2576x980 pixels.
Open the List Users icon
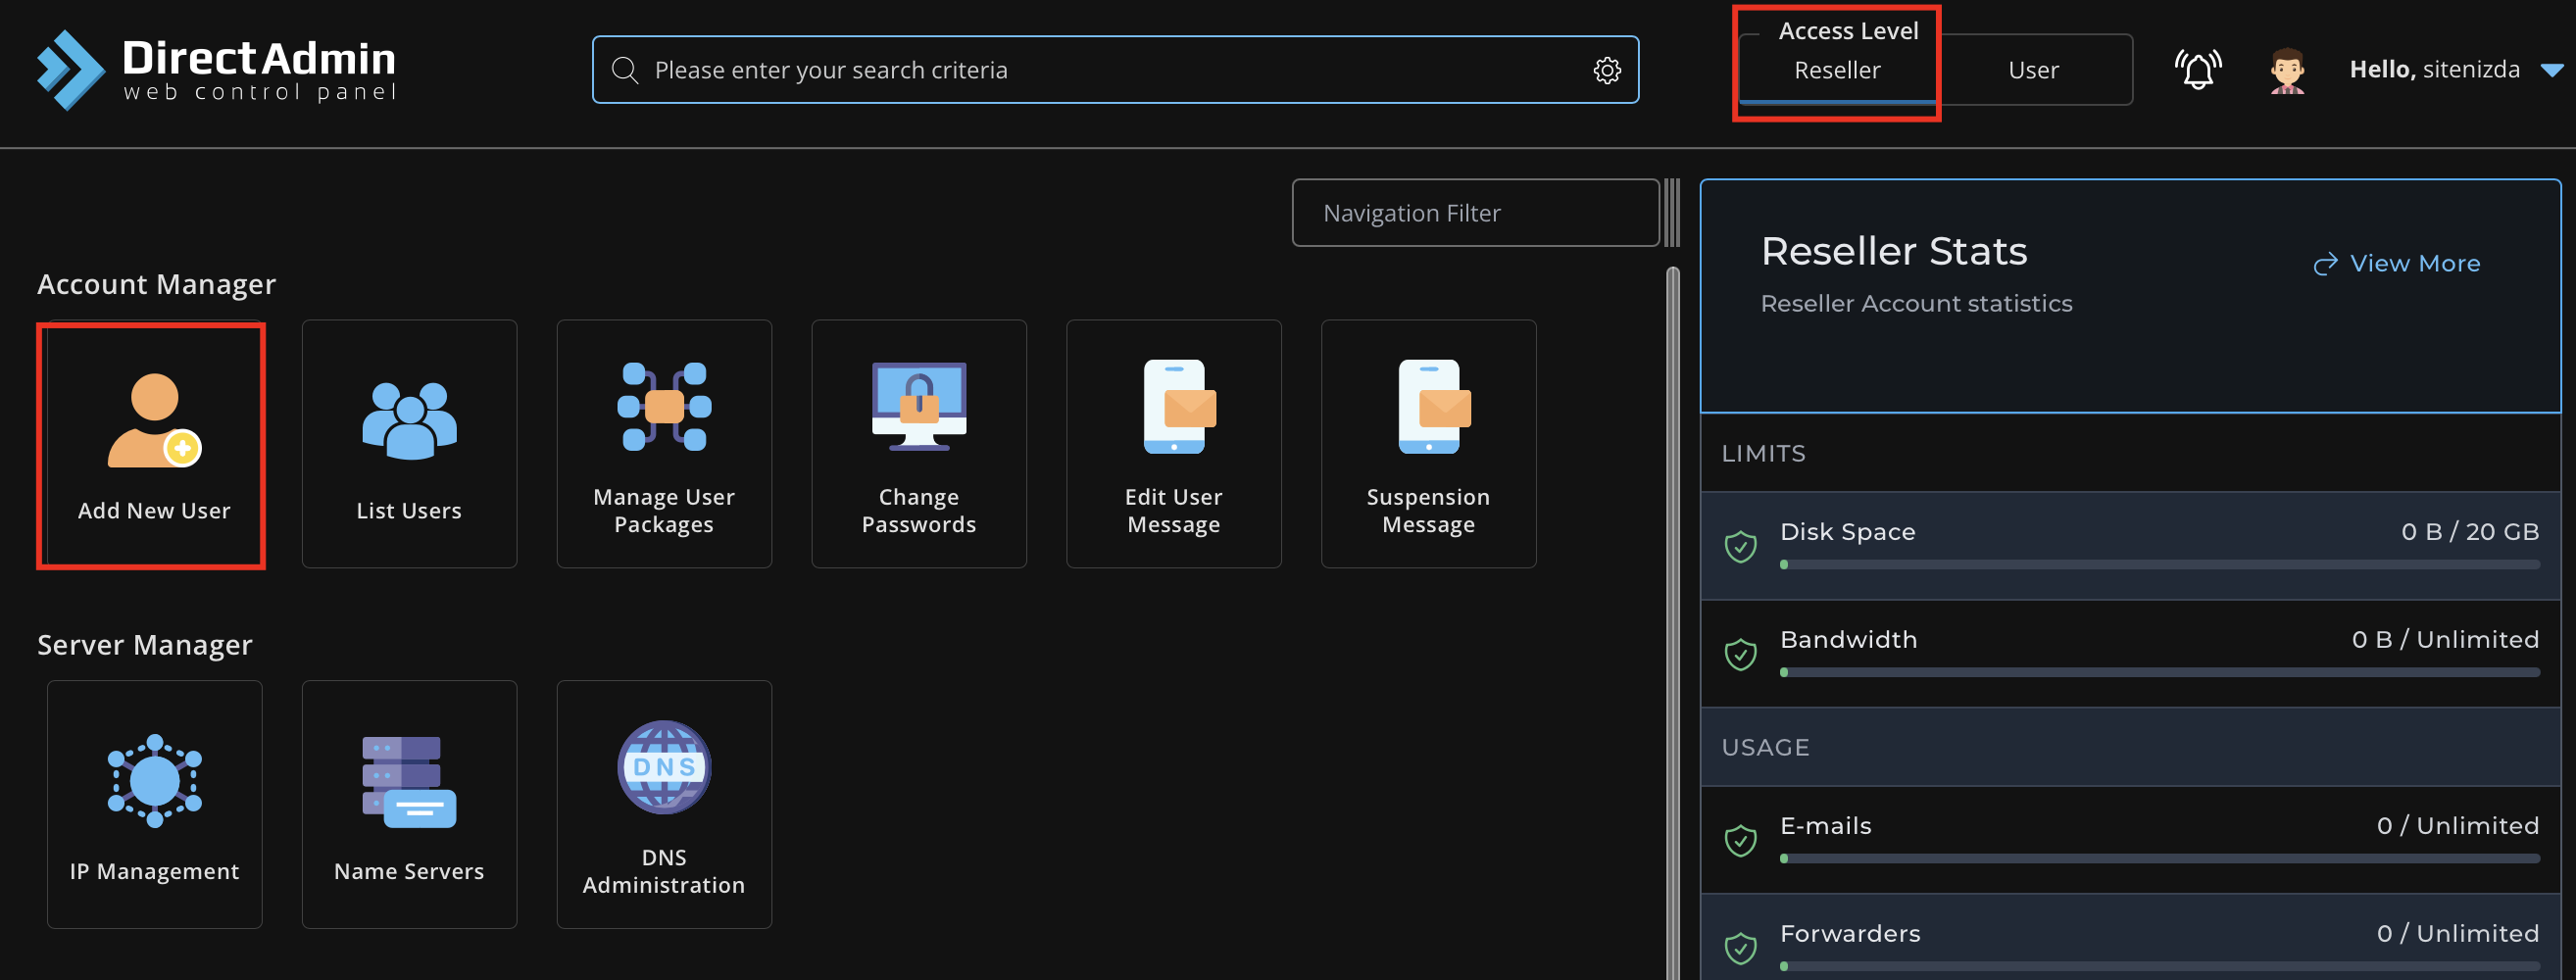(x=409, y=421)
